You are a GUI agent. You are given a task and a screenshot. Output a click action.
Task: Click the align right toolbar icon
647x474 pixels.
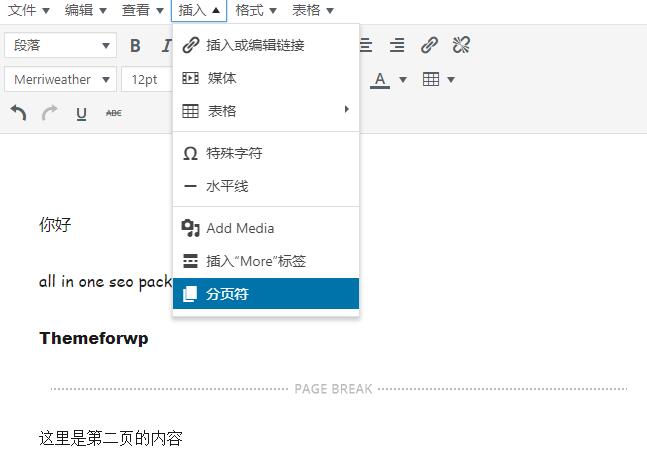(x=397, y=45)
